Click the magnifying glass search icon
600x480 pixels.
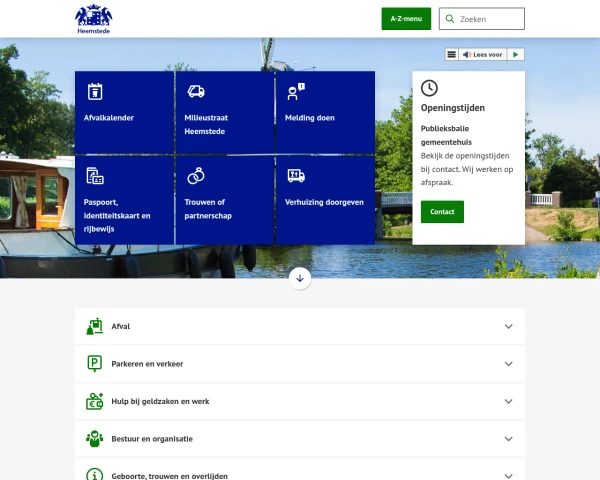click(x=450, y=19)
